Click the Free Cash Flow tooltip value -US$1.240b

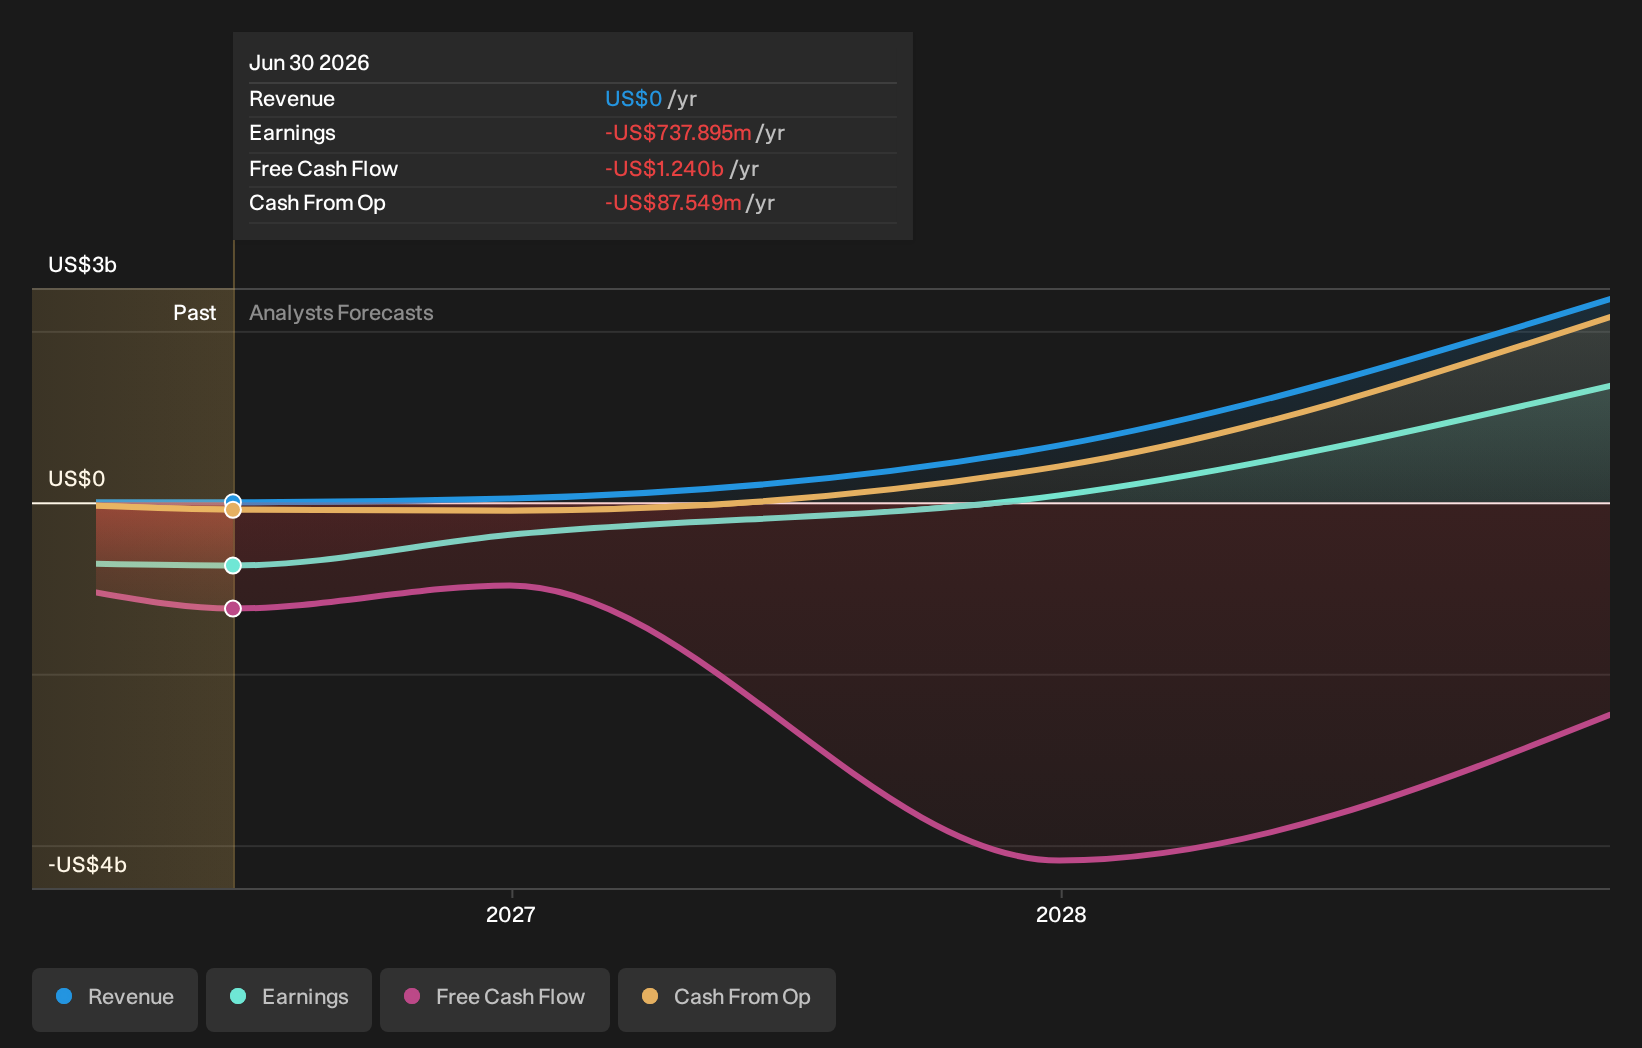click(x=664, y=169)
